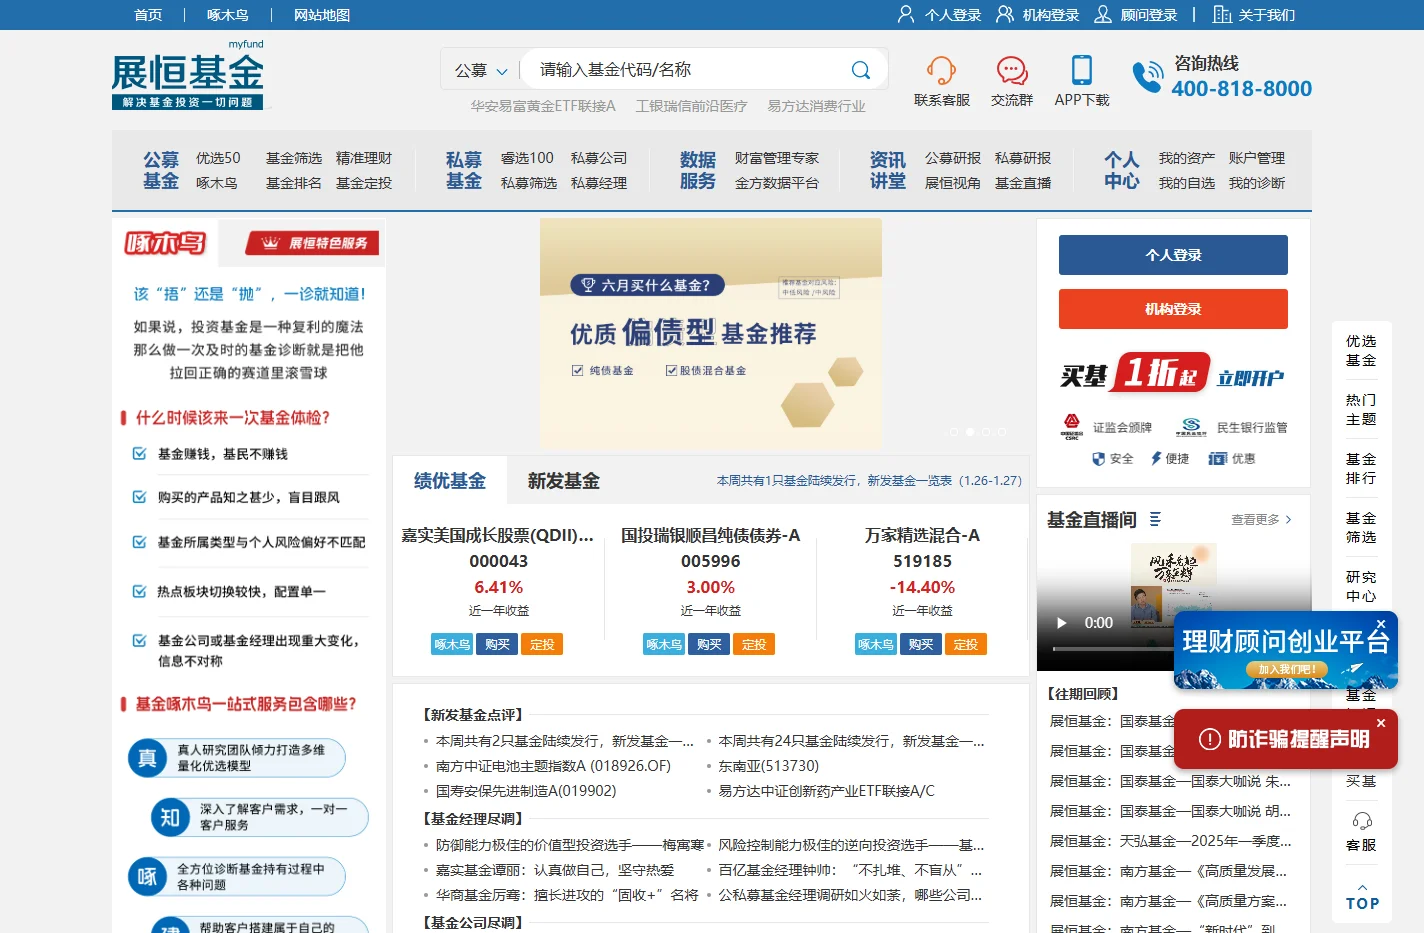1424x933 pixels.
Task: Play the 基金直播间 video
Action: (x=1062, y=623)
